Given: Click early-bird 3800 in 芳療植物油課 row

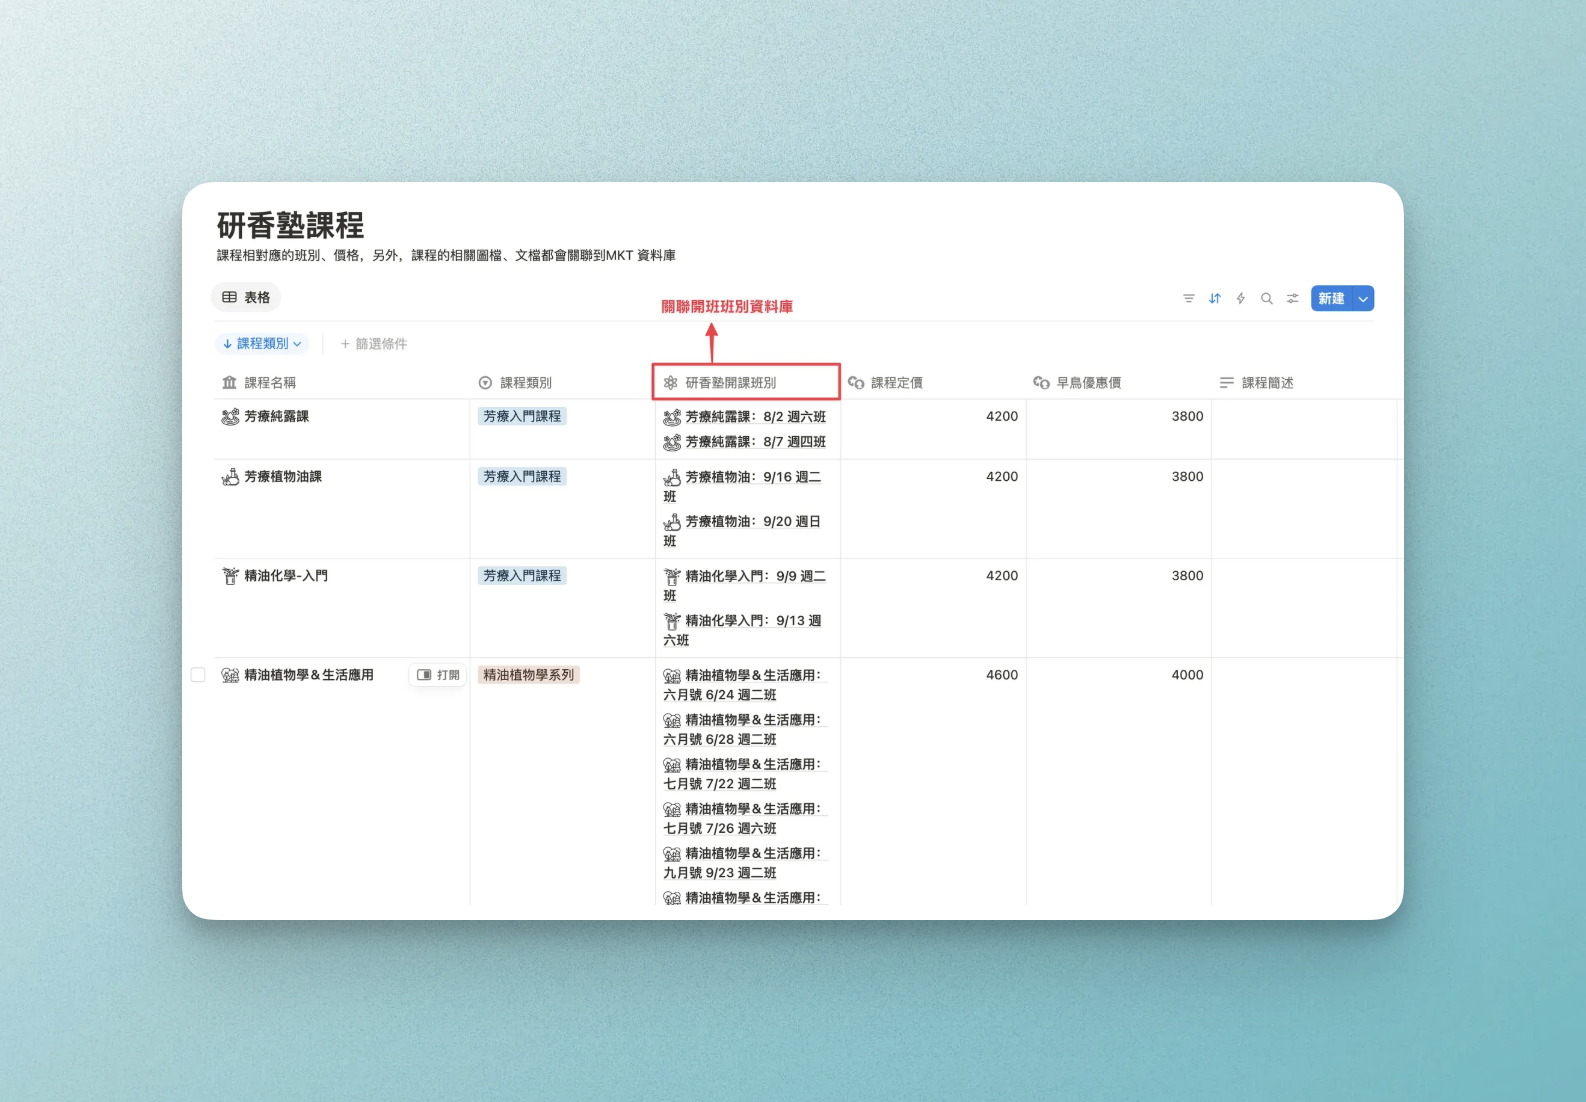Looking at the screenshot, I should [x=1187, y=476].
